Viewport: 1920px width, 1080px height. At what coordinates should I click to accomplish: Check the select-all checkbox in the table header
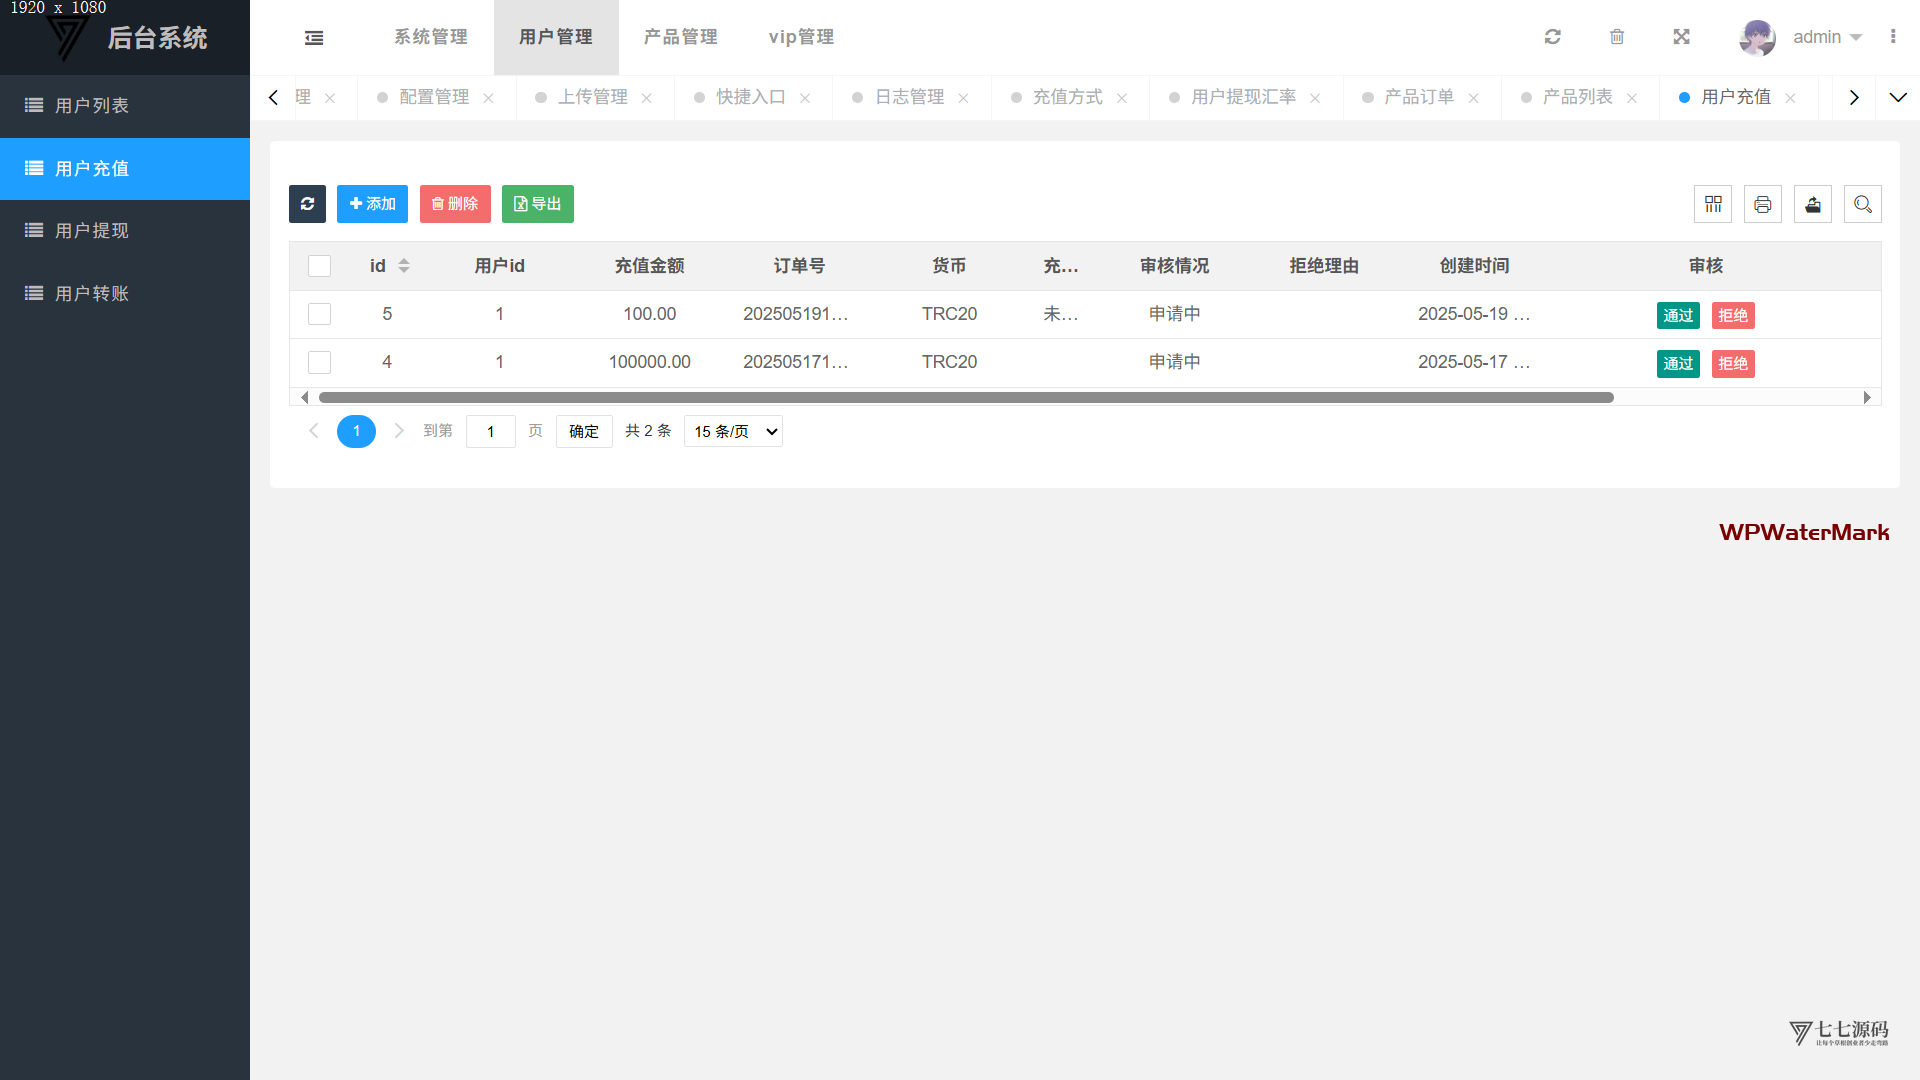320,266
